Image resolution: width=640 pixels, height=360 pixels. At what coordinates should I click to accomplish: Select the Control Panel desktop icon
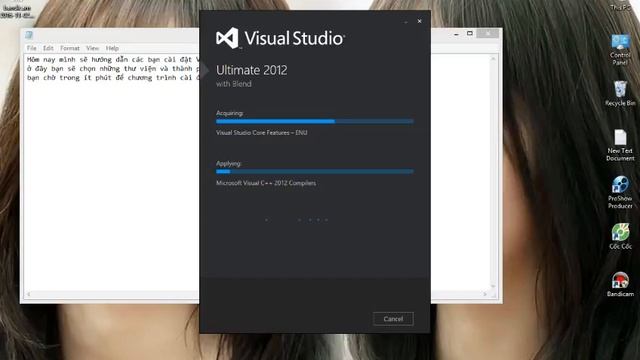click(x=620, y=50)
